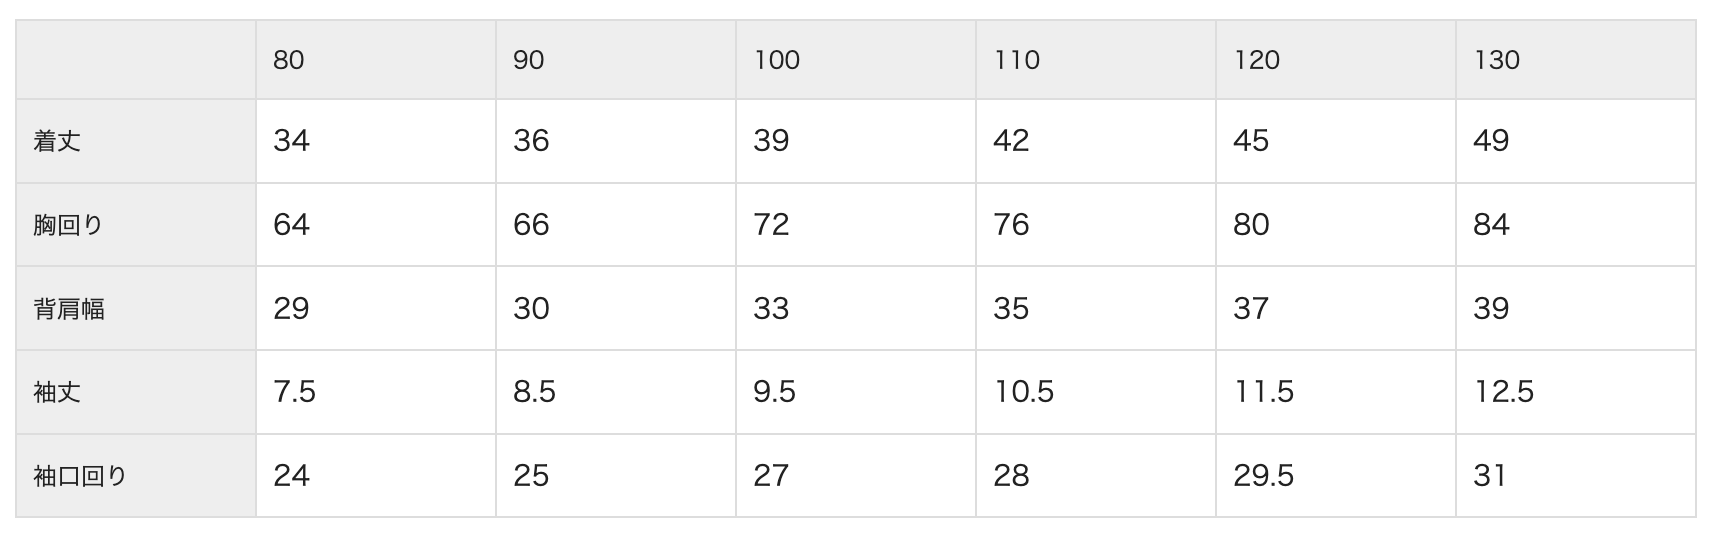Click the 袖口回り value 29.5 cell
The height and width of the screenshot is (548, 1718).
click(x=1264, y=476)
